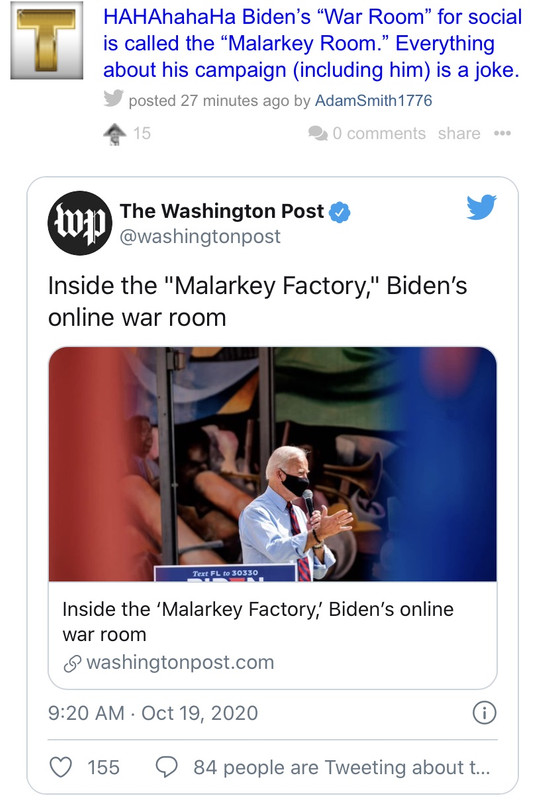The width and height of the screenshot is (548, 800).
Task: Click the blue Twitter bird logo
Action: click(481, 207)
